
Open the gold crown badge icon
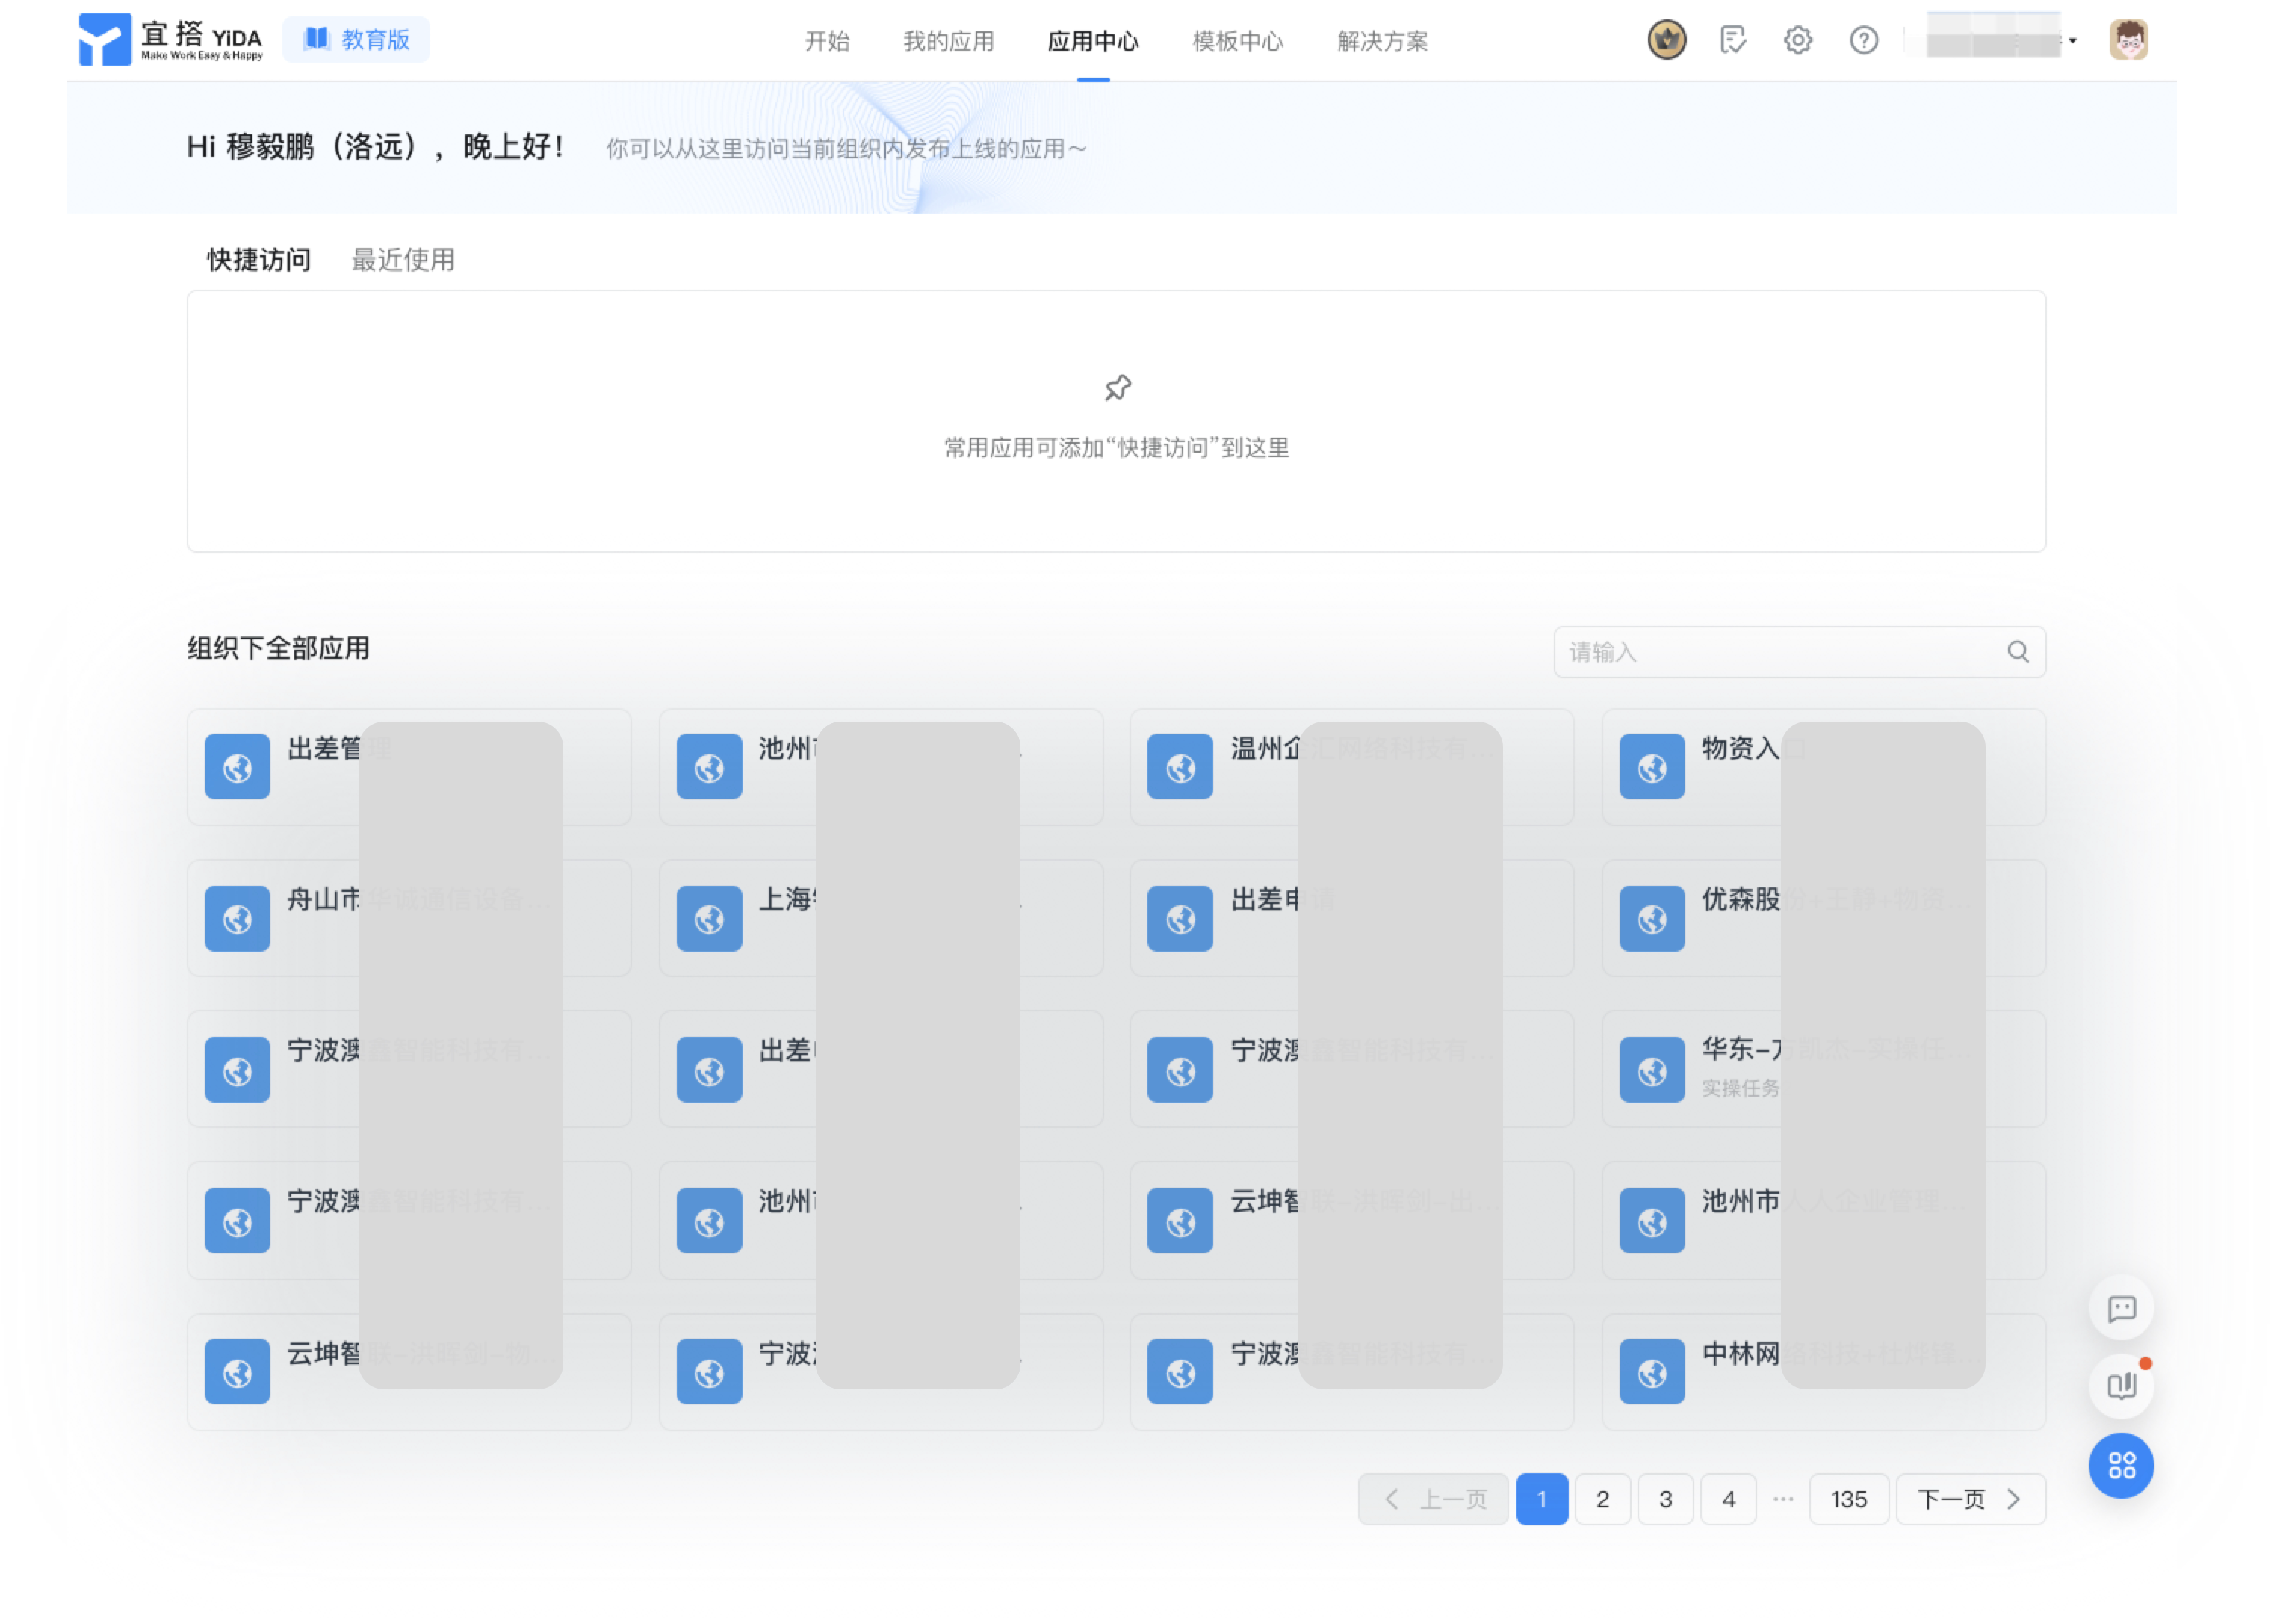pos(1666,40)
